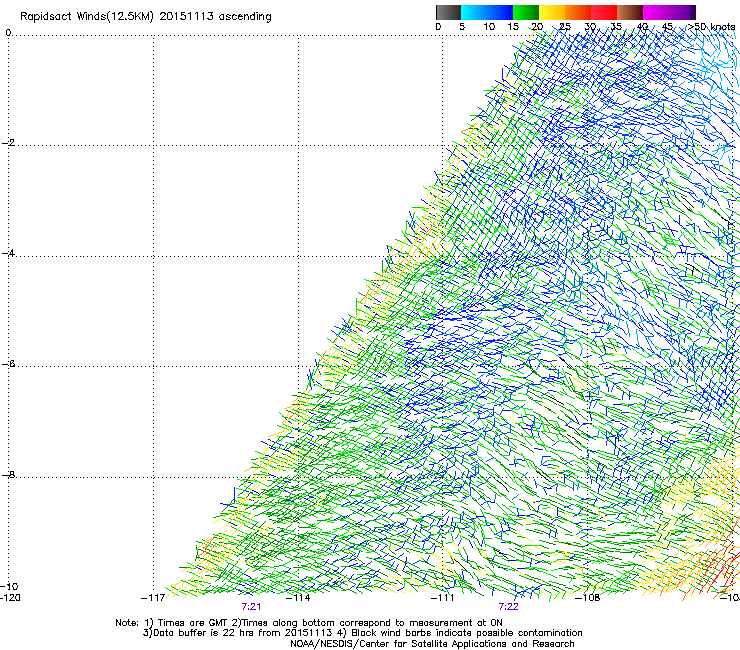Viewport: 740px width, 650px height.
Task: Click the yellow 20-25 knots legend swatch
Action: pos(552,12)
